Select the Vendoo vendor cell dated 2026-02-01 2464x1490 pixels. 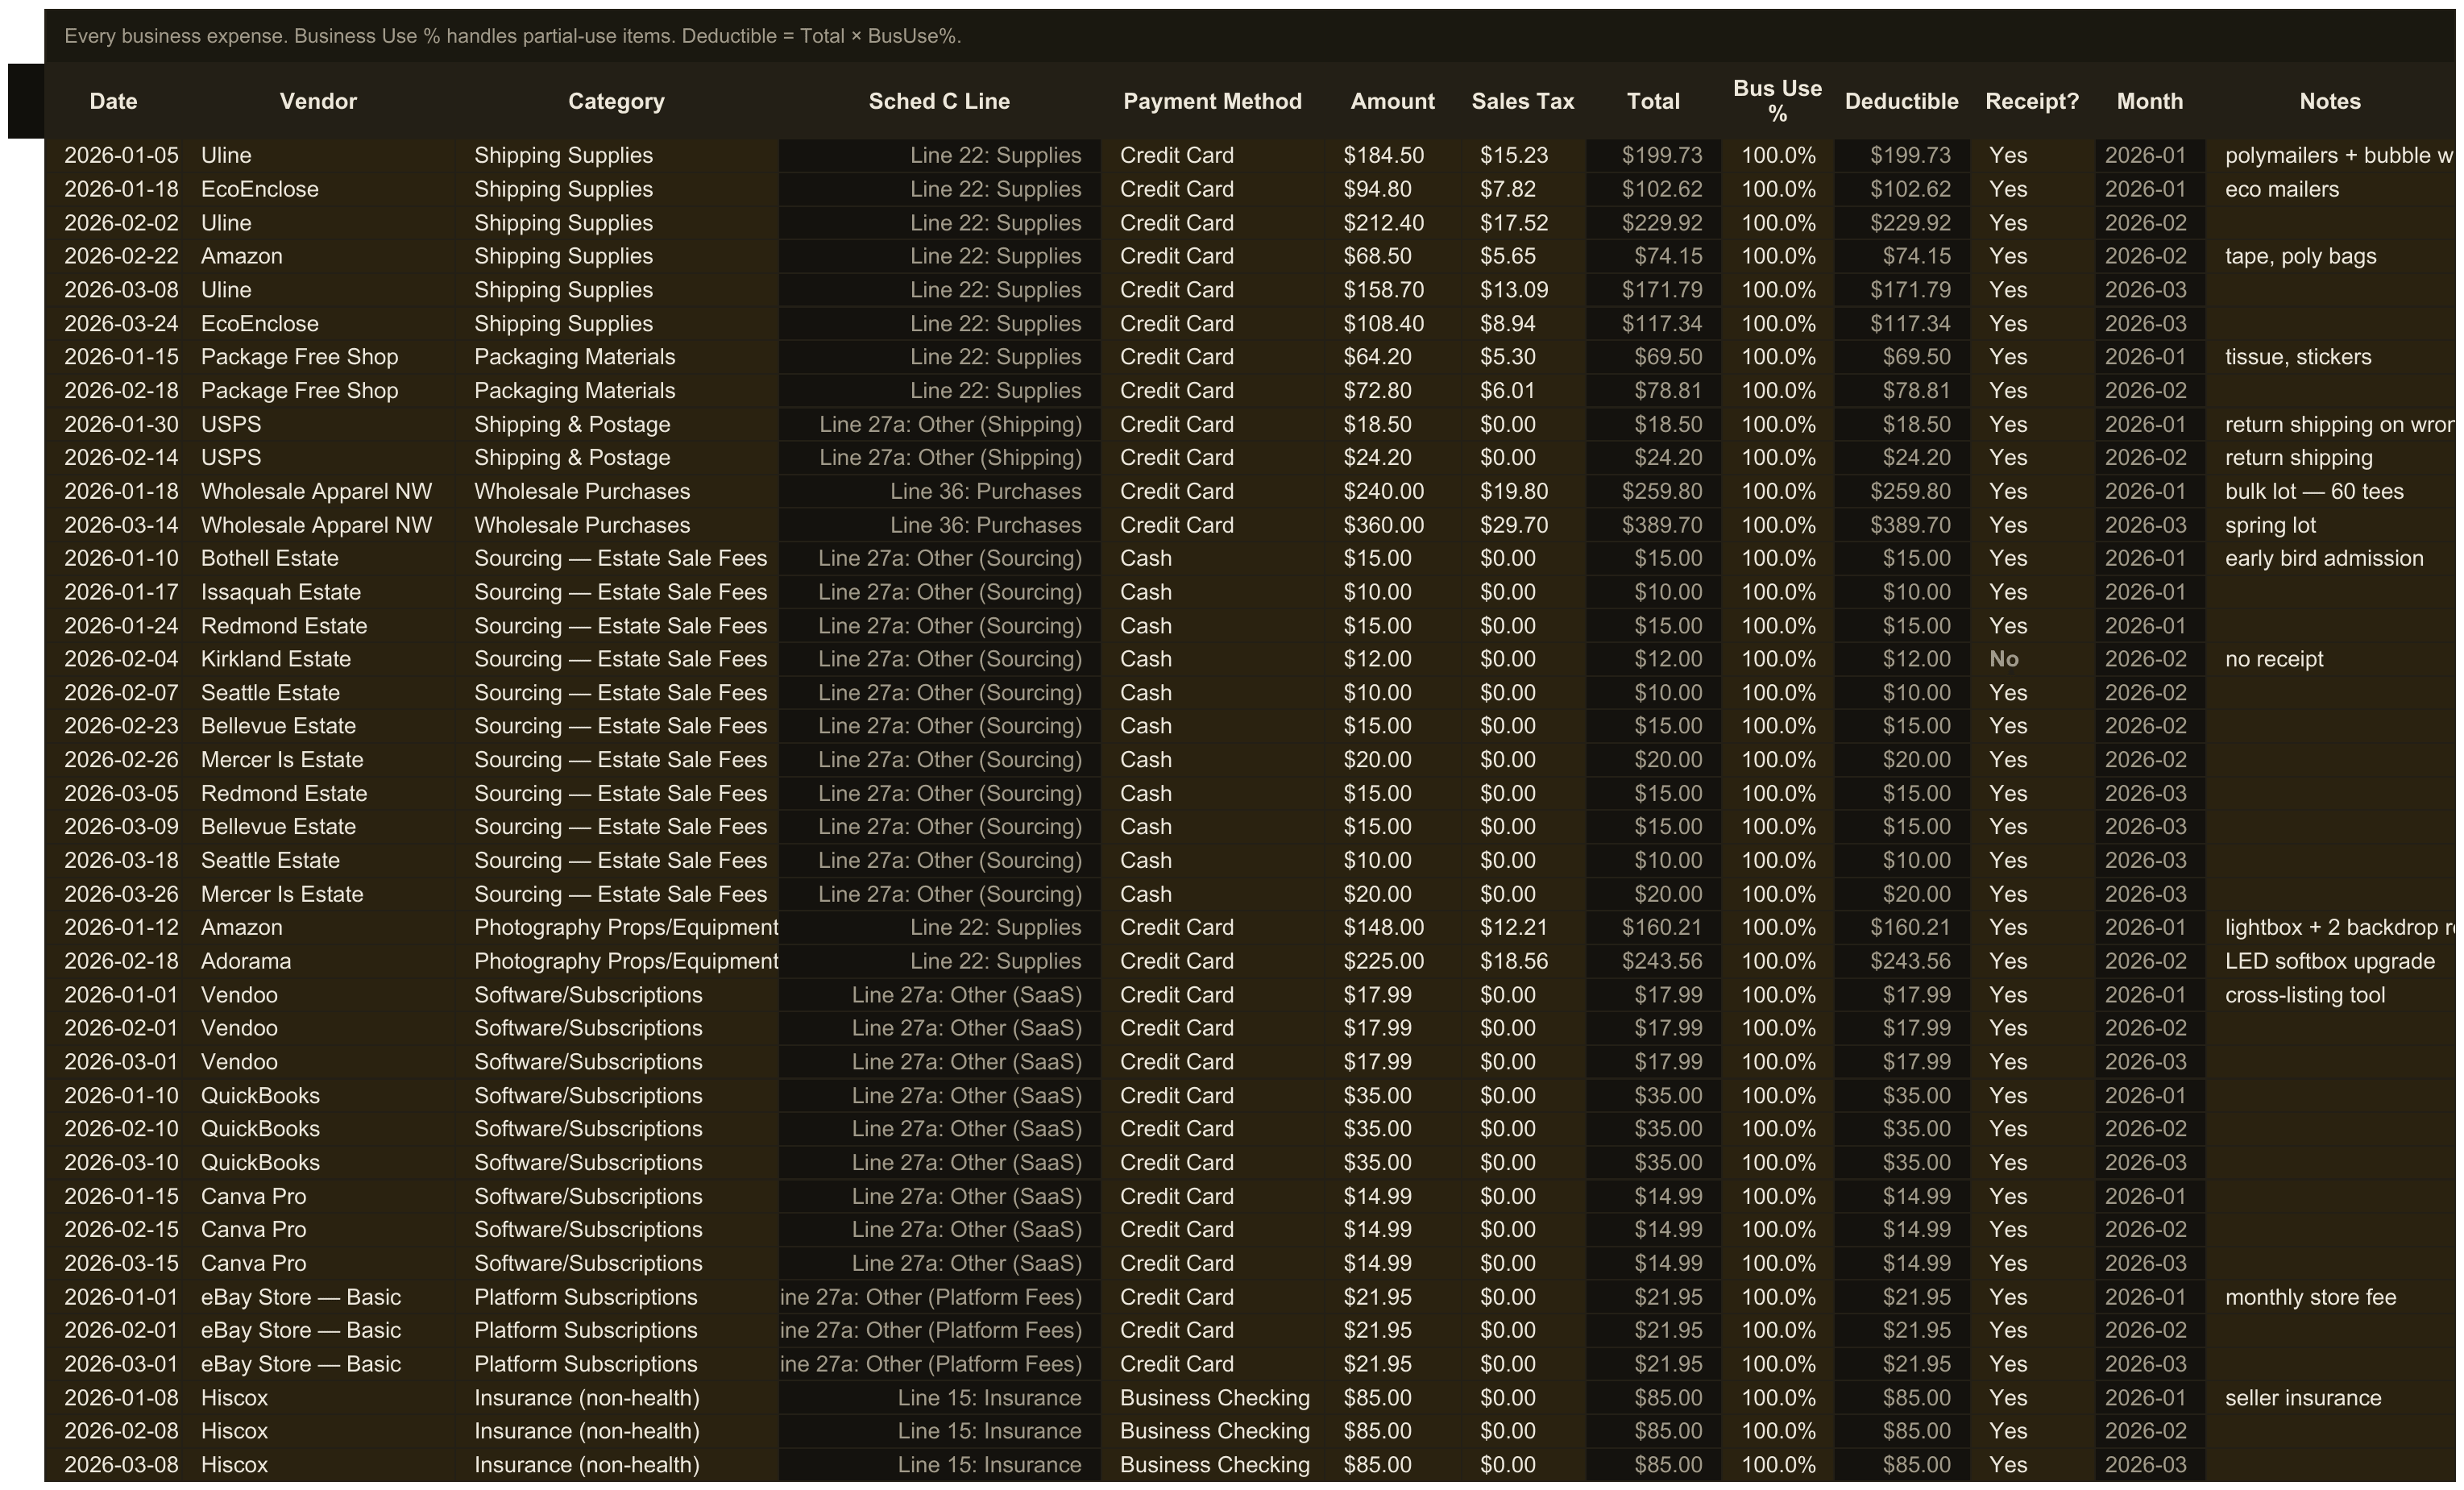318,1028
